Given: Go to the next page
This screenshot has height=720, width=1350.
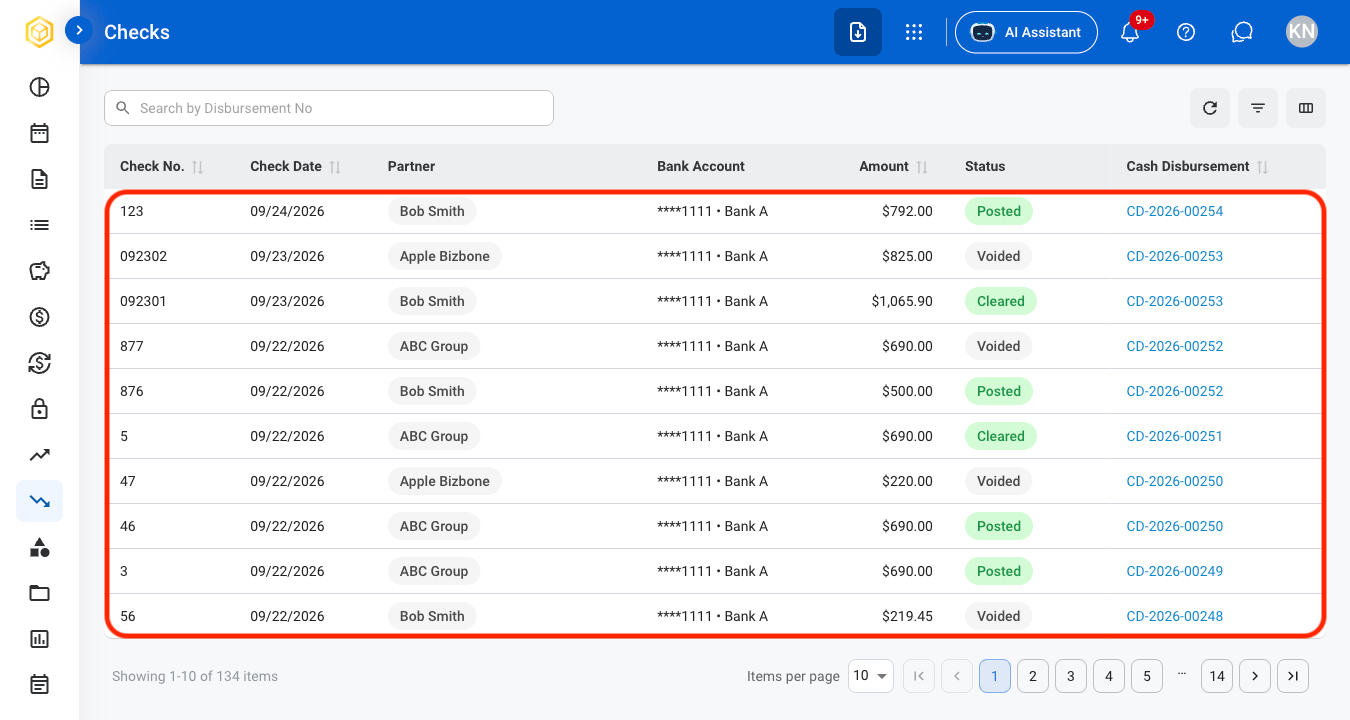Looking at the screenshot, I should click(1255, 676).
